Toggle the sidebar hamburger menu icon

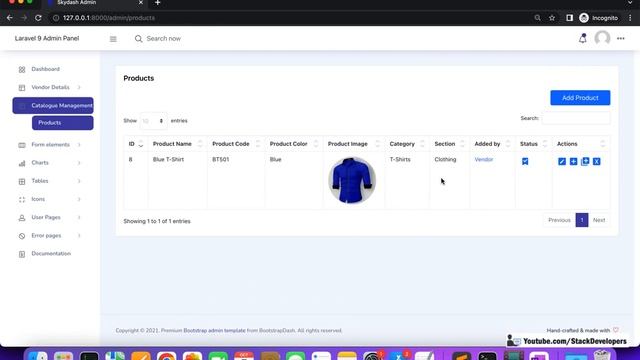(x=113, y=39)
